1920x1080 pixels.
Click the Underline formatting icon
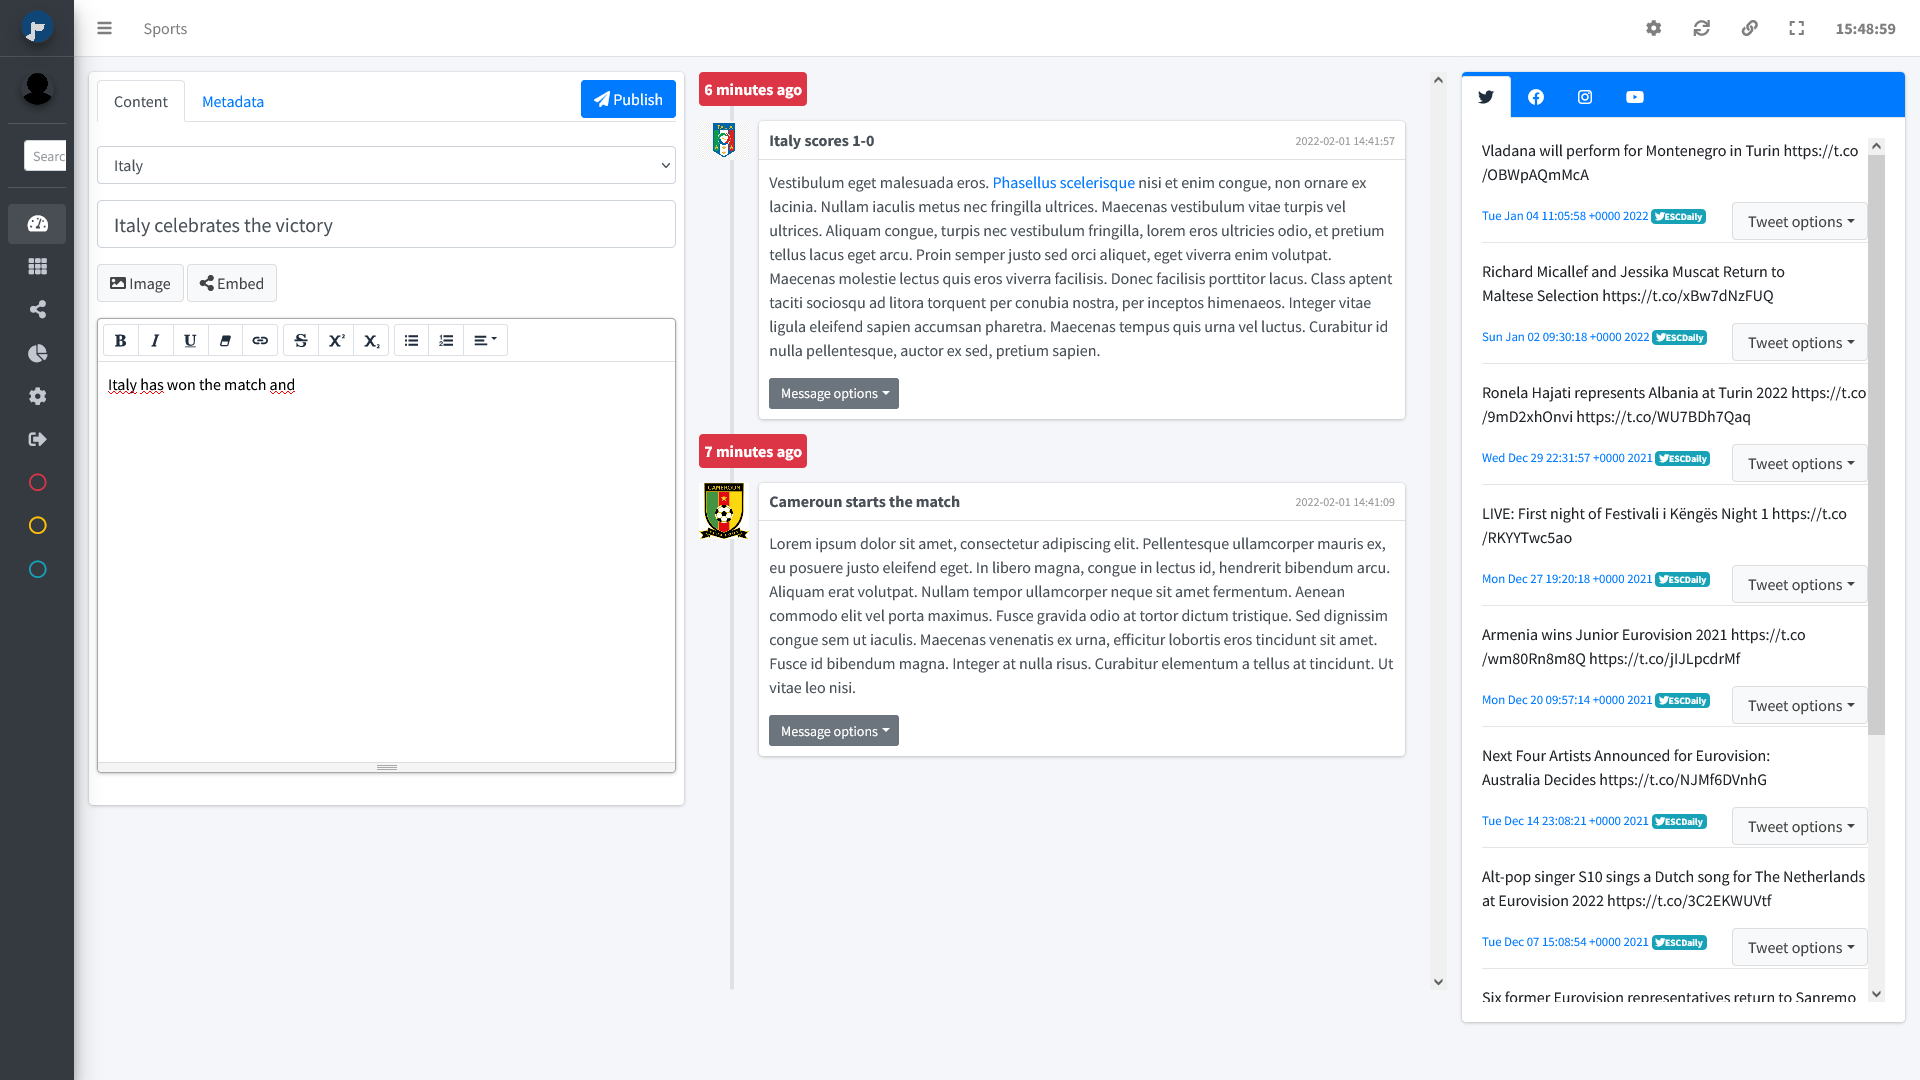tap(190, 340)
